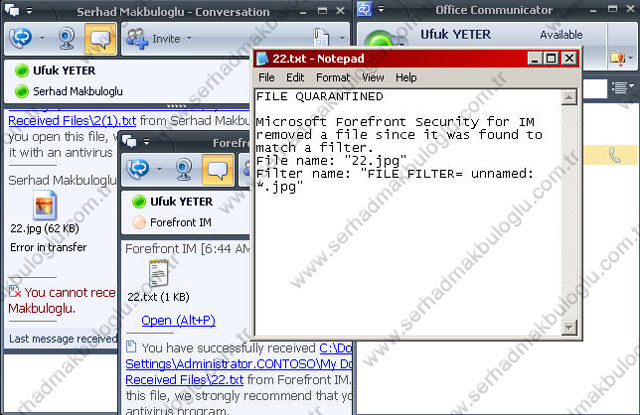This screenshot has height=415, width=640.
Task: Click Open (Alt+P) link
Action: pyautogui.click(x=178, y=320)
